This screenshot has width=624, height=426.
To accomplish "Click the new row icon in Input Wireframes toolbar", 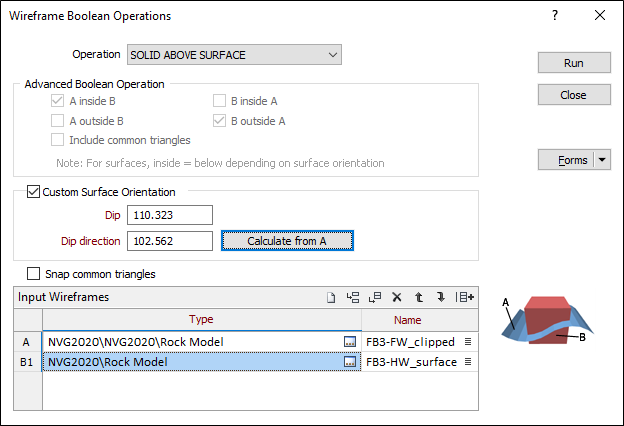I will [x=331, y=297].
